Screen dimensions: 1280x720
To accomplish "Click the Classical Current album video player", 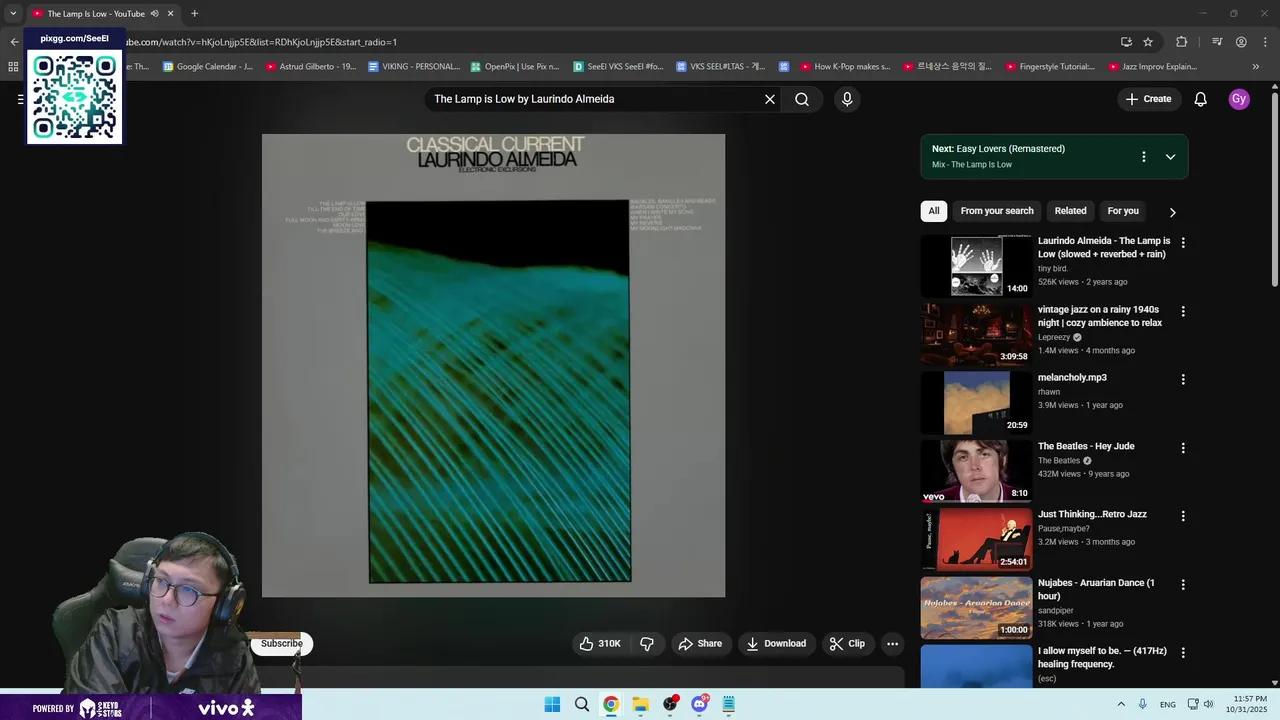I will [x=493, y=366].
